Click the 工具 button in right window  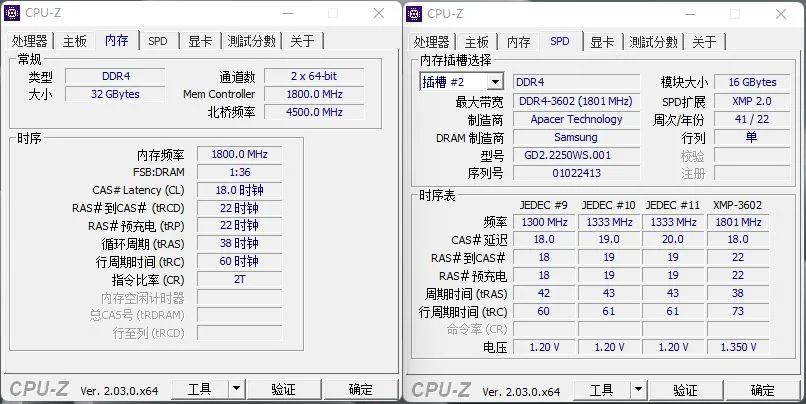(x=602, y=390)
